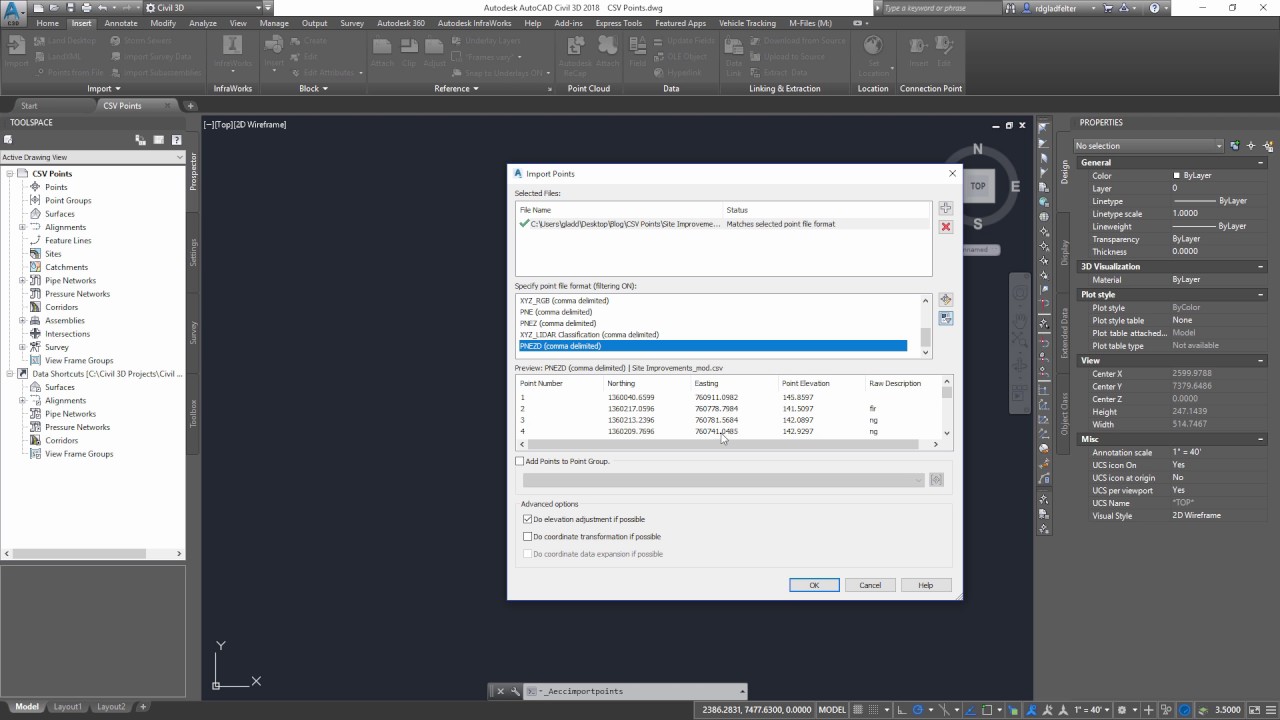Select the file row in Selected Files
The height and width of the screenshot is (720, 1280).
click(724, 224)
